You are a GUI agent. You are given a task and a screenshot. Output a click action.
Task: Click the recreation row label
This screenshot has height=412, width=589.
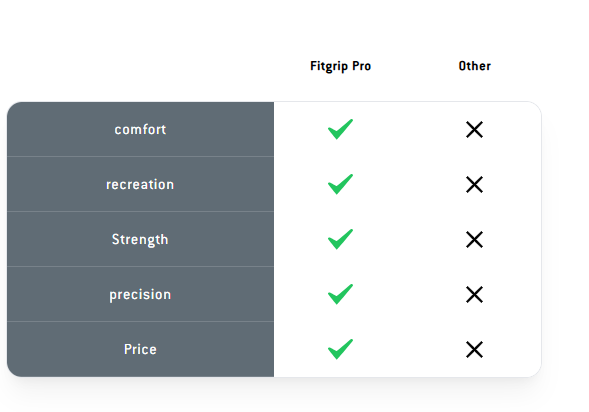click(x=140, y=184)
